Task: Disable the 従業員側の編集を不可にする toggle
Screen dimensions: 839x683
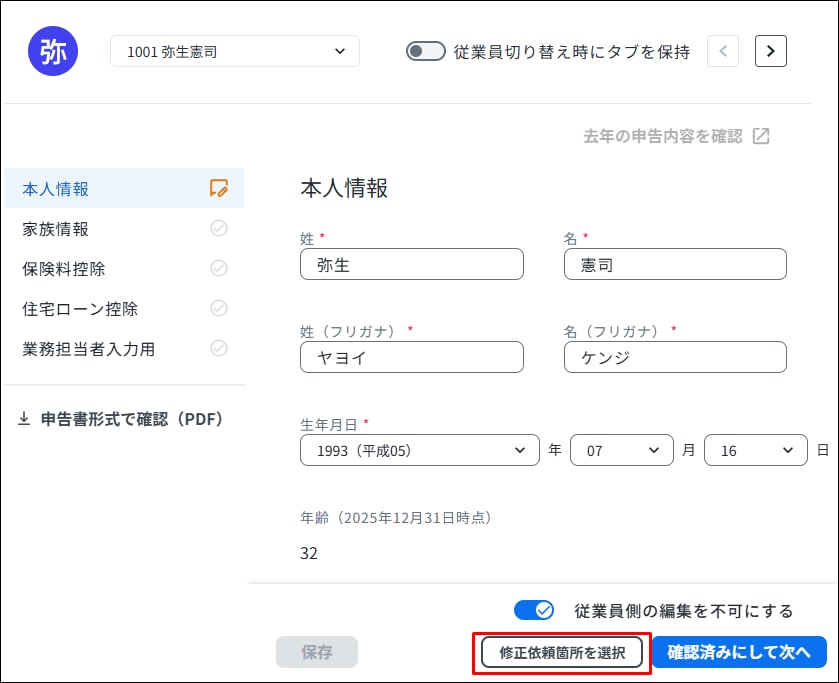Action: tap(534, 610)
